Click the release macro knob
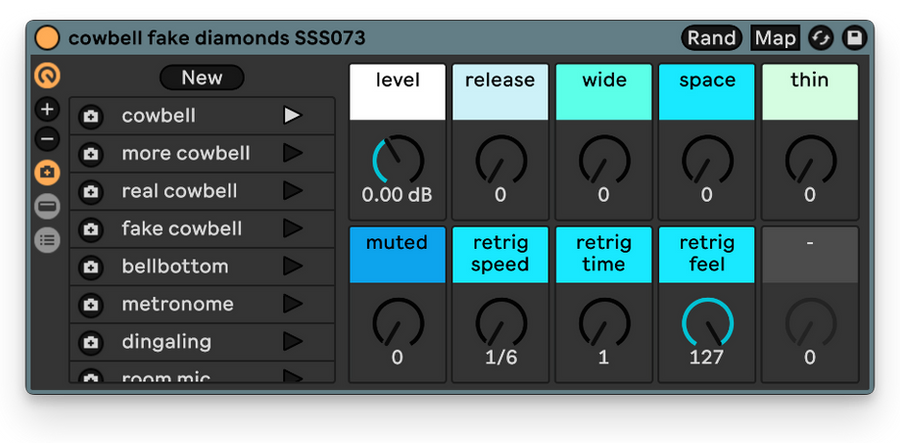The width and height of the screenshot is (900, 443). pyautogui.click(x=501, y=161)
